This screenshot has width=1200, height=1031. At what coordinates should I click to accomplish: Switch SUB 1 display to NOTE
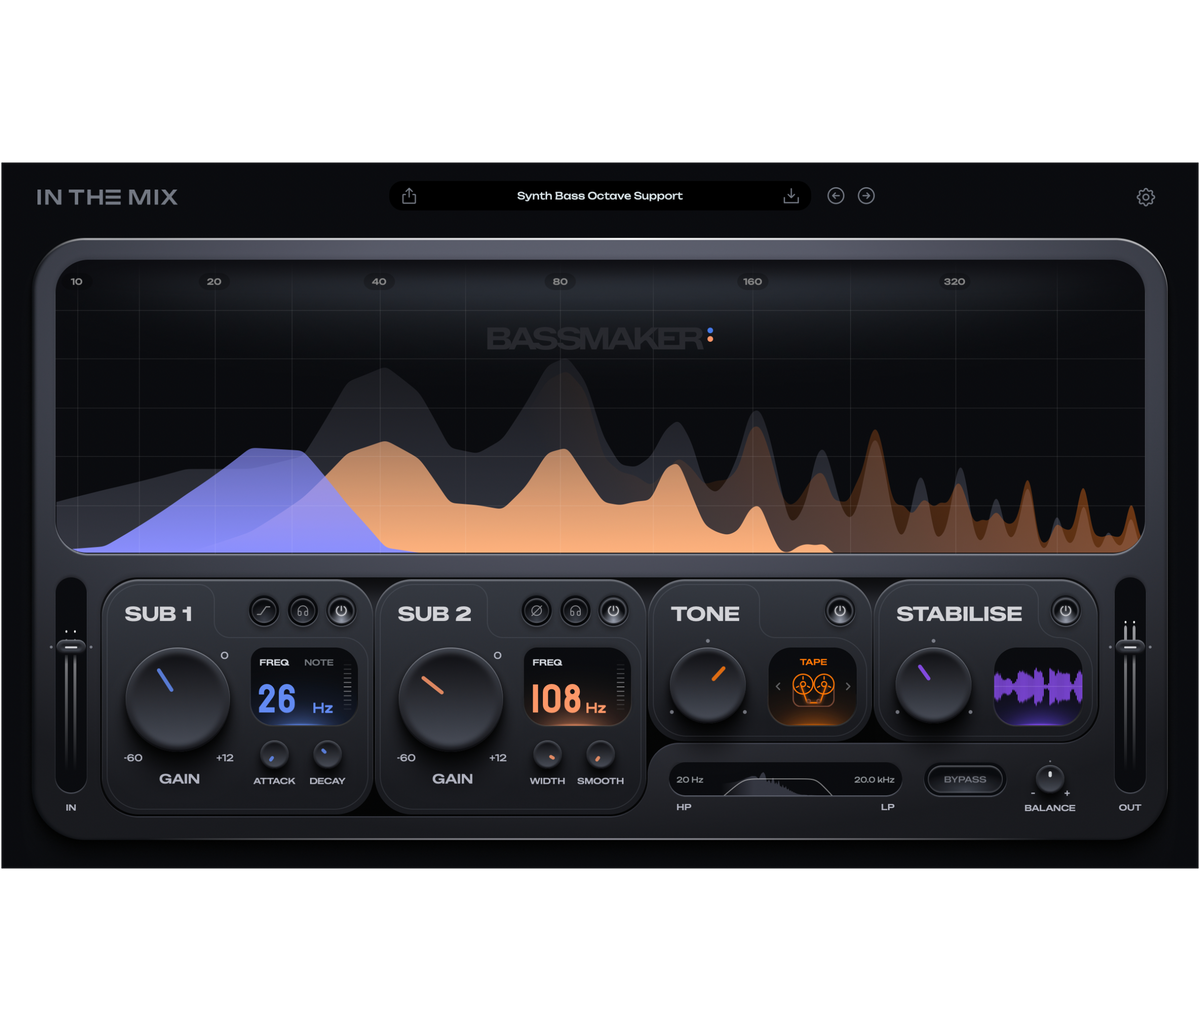coord(319,662)
